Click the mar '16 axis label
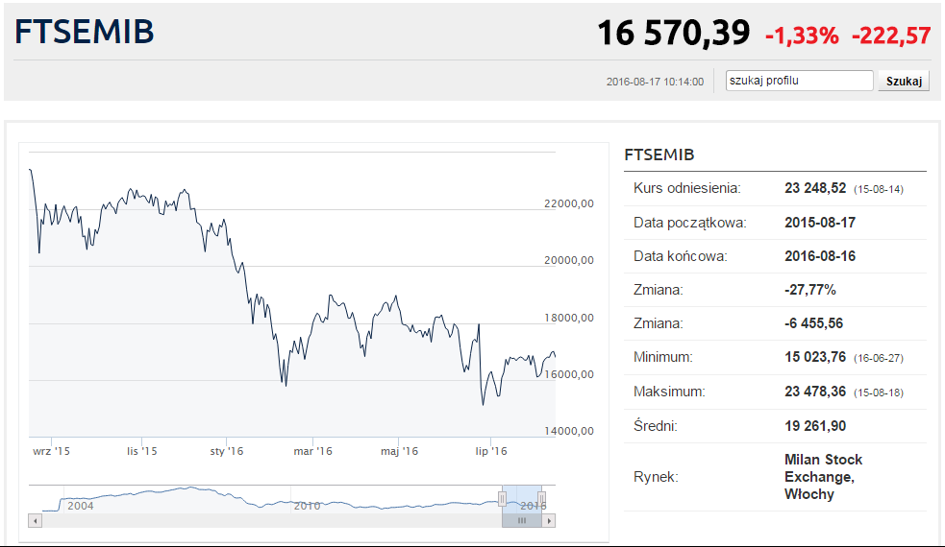 tap(313, 451)
